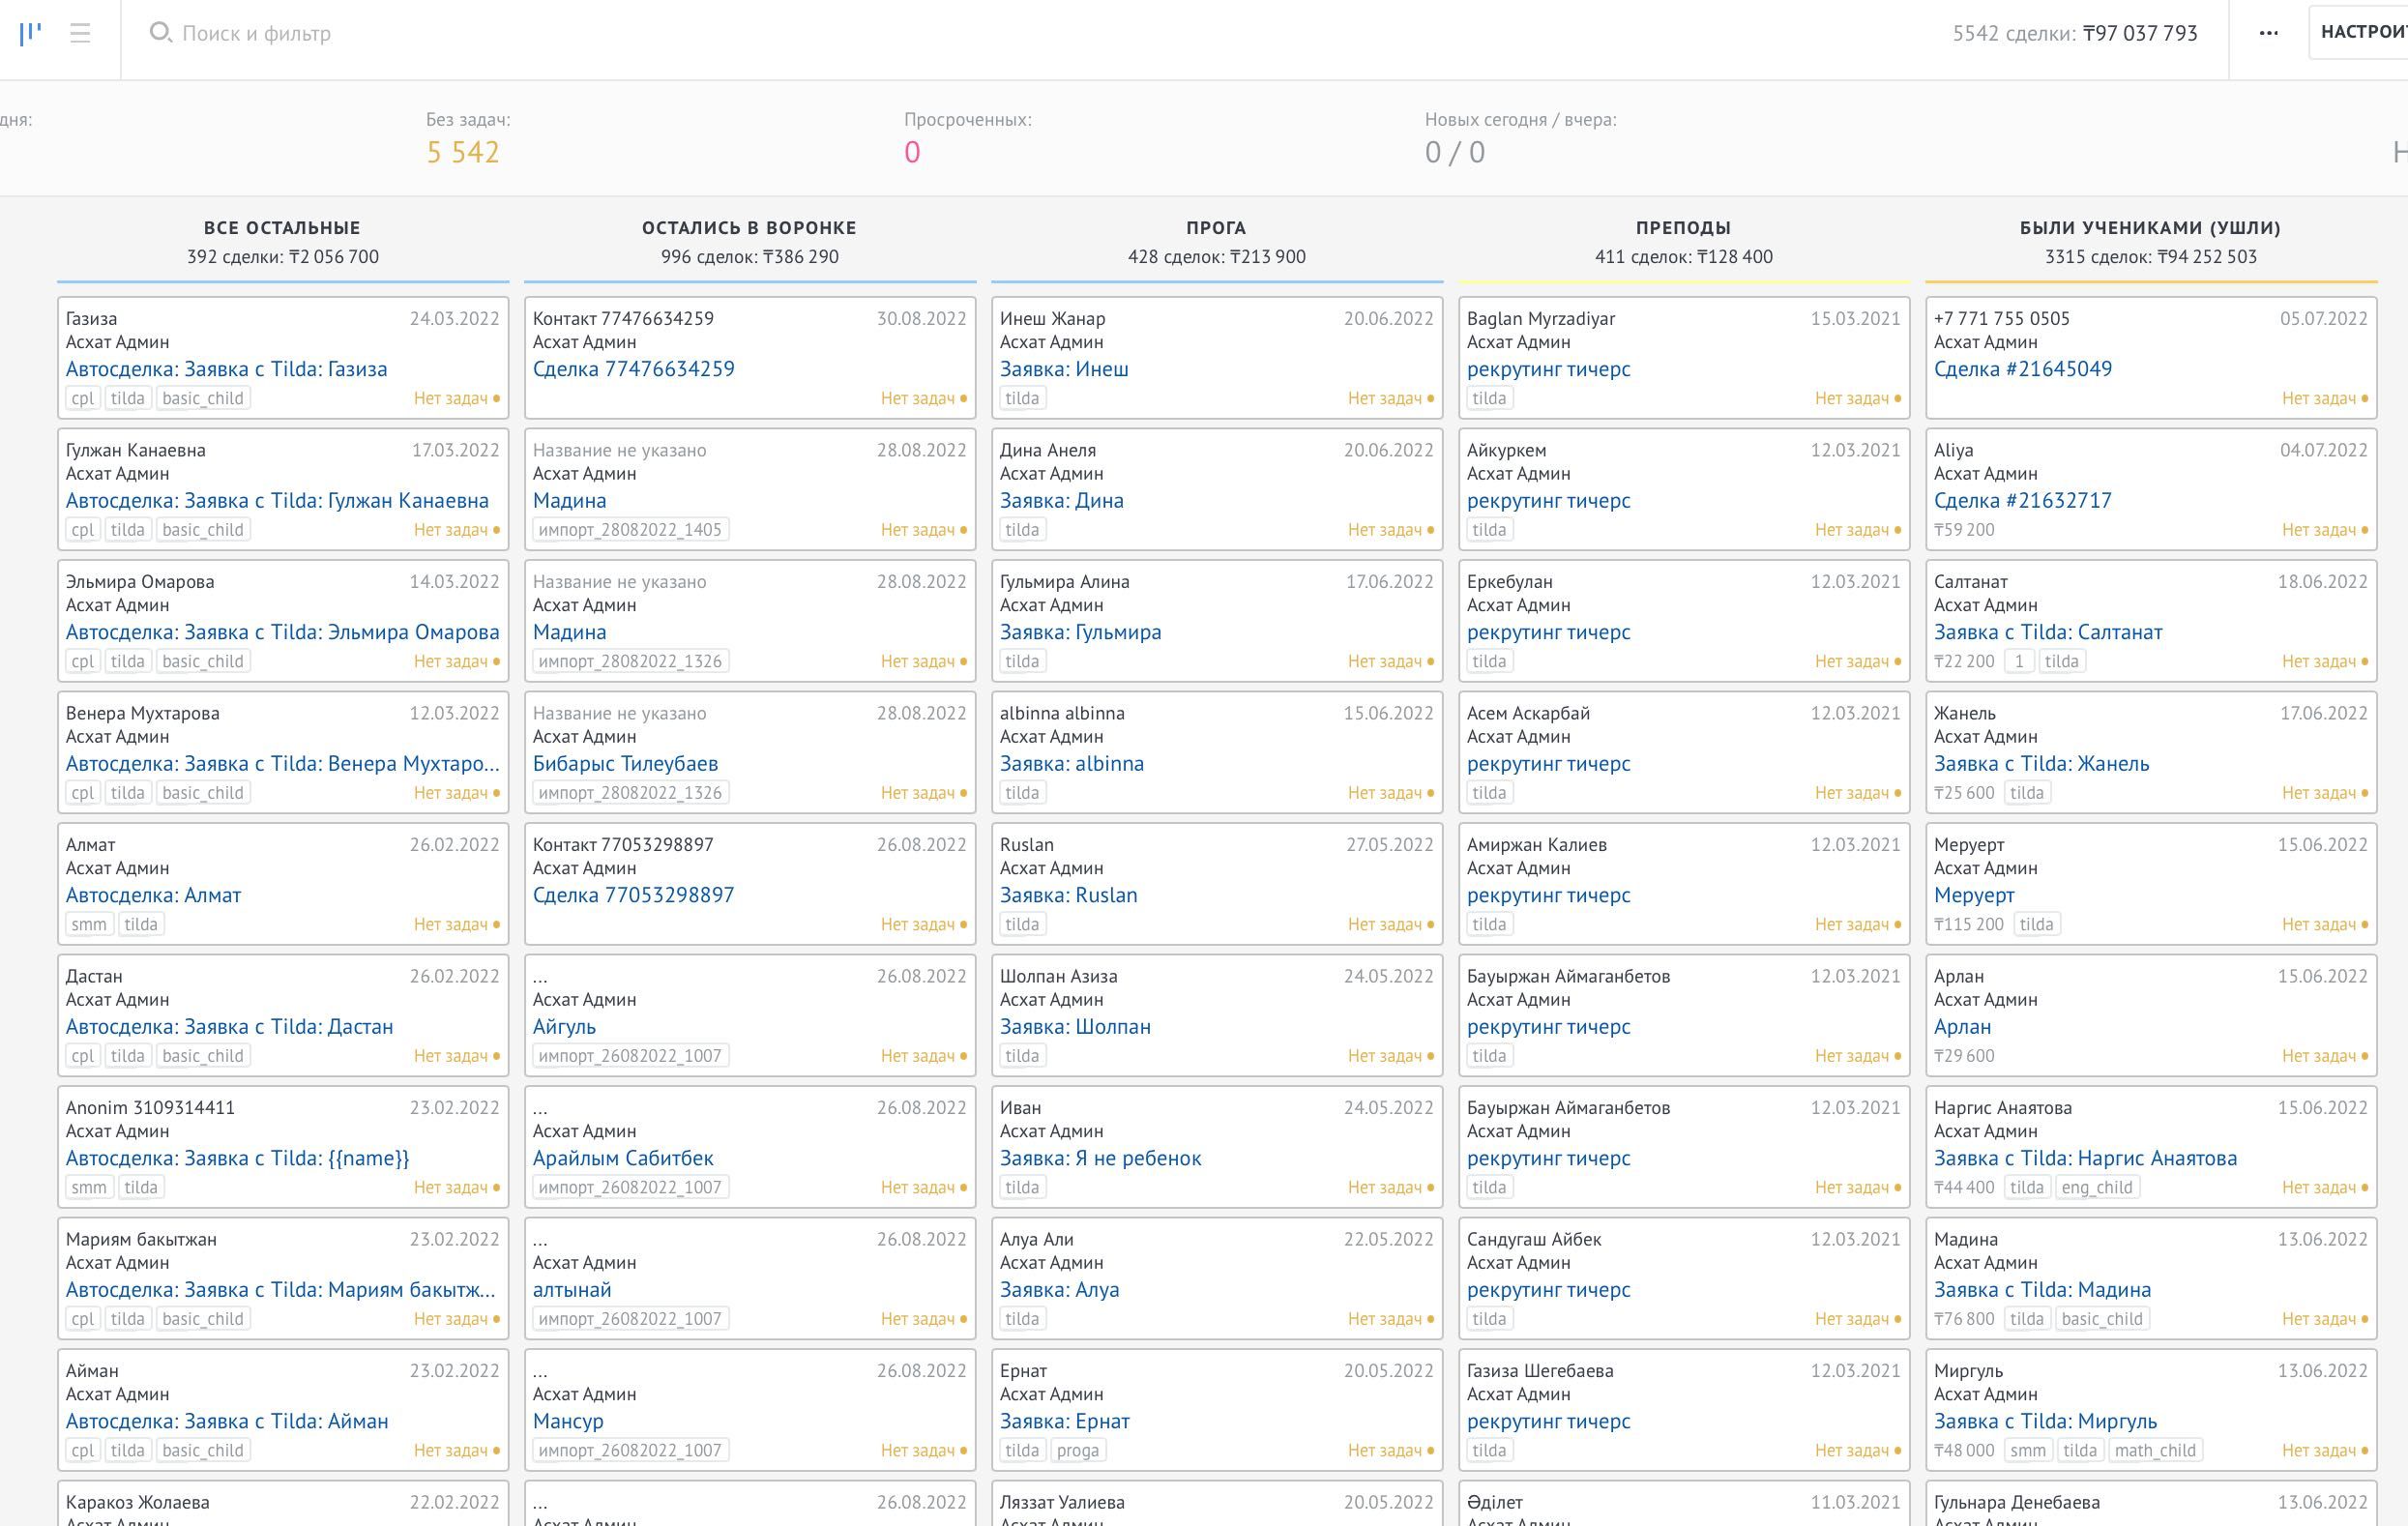Click budget ₸29 600 on Арлан card

pyautogui.click(x=1964, y=1056)
